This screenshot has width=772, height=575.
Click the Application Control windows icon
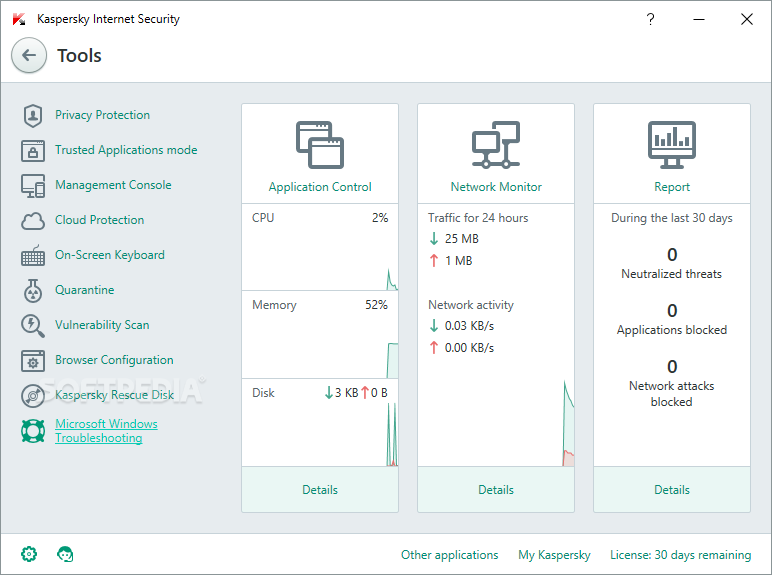click(320, 145)
